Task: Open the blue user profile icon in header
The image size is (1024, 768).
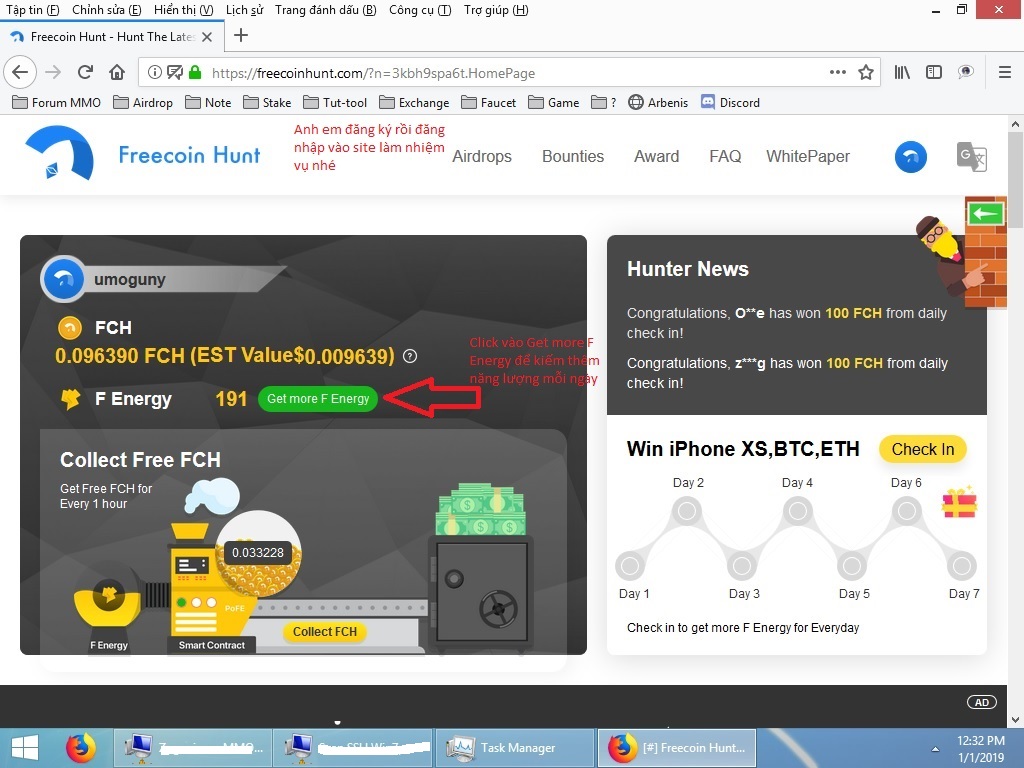Action: (910, 157)
